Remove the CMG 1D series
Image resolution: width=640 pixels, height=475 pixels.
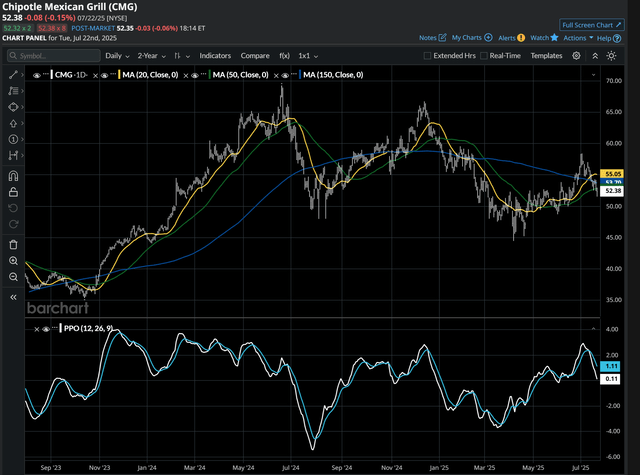(95, 75)
